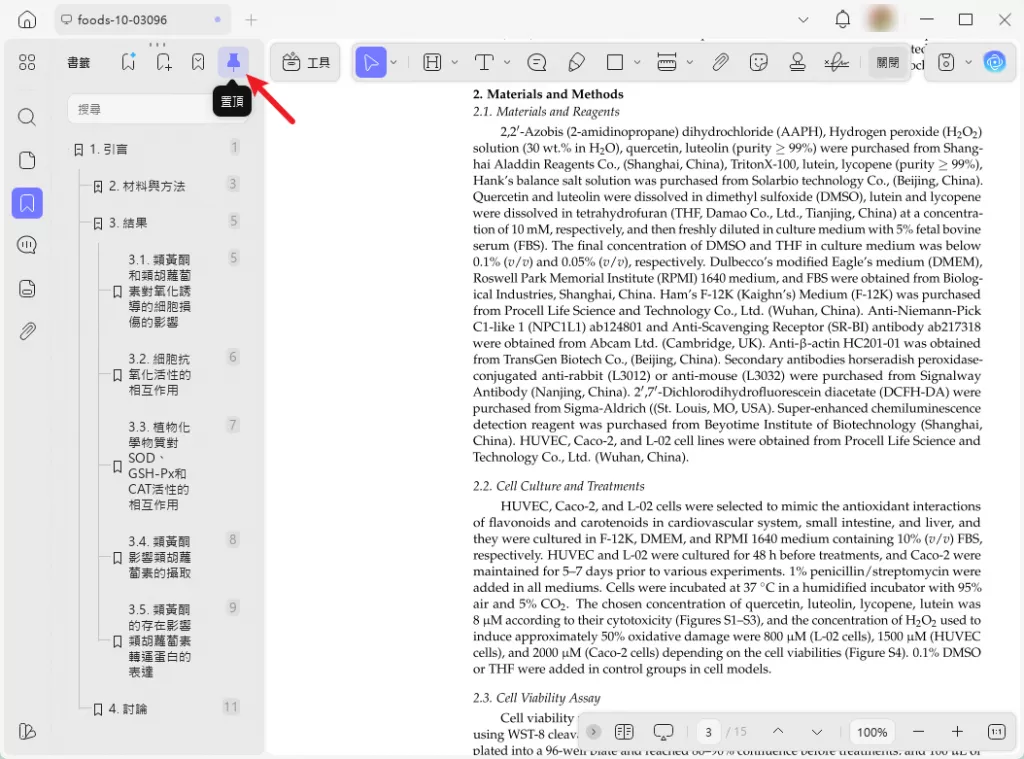The height and width of the screenshot is (759, 1024).
Task: Open dropdown next to measure tool
Action: click(x=690, y=62)
